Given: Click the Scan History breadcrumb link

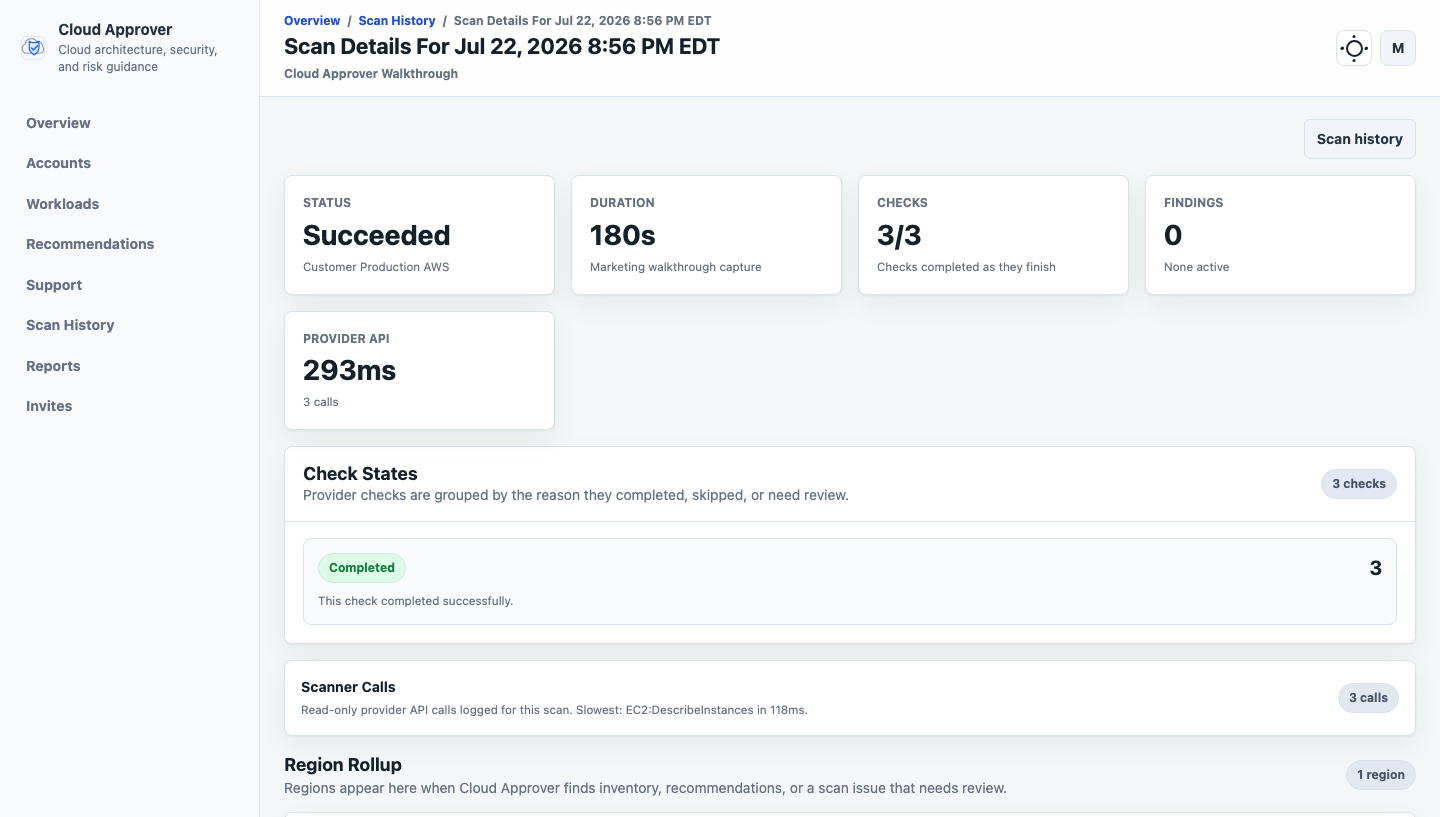Looking at the screenshot, I should [397, 20].
